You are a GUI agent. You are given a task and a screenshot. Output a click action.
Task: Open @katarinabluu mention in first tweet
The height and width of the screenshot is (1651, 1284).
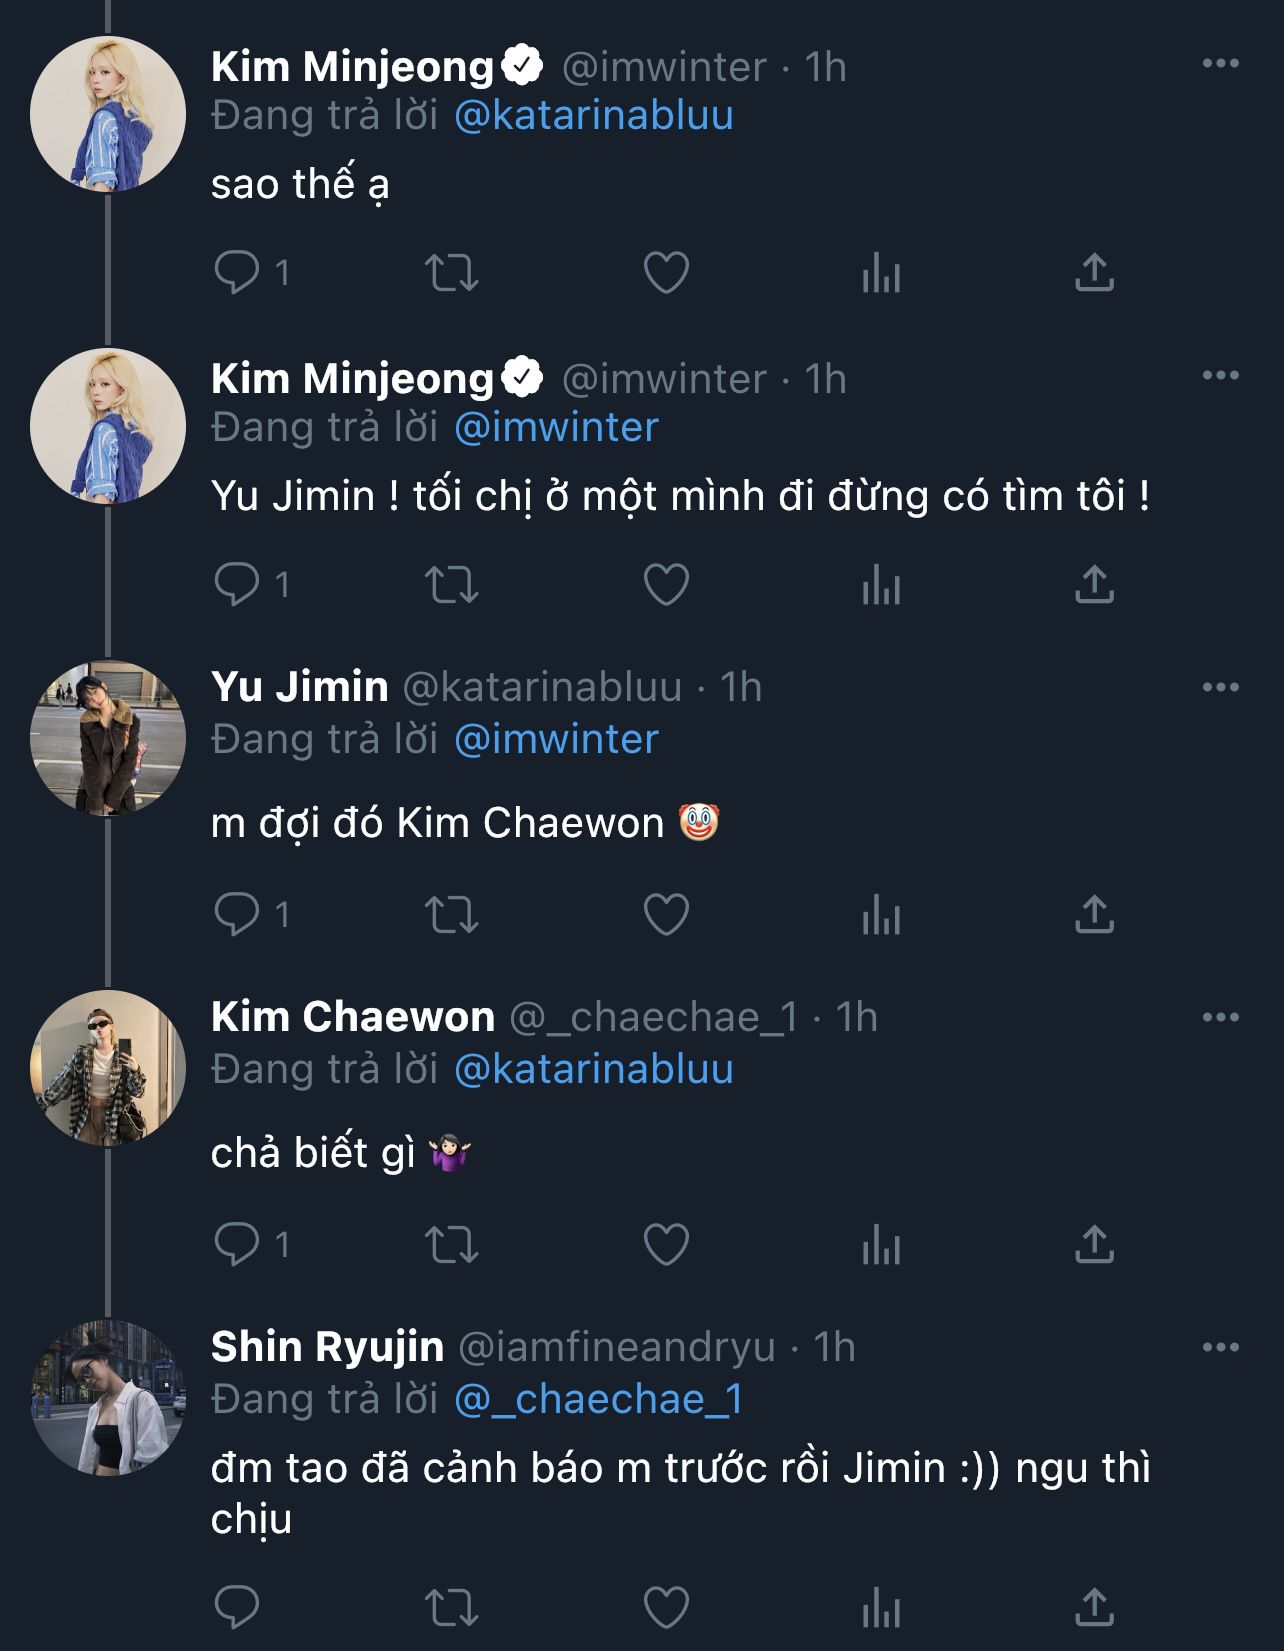594,116
